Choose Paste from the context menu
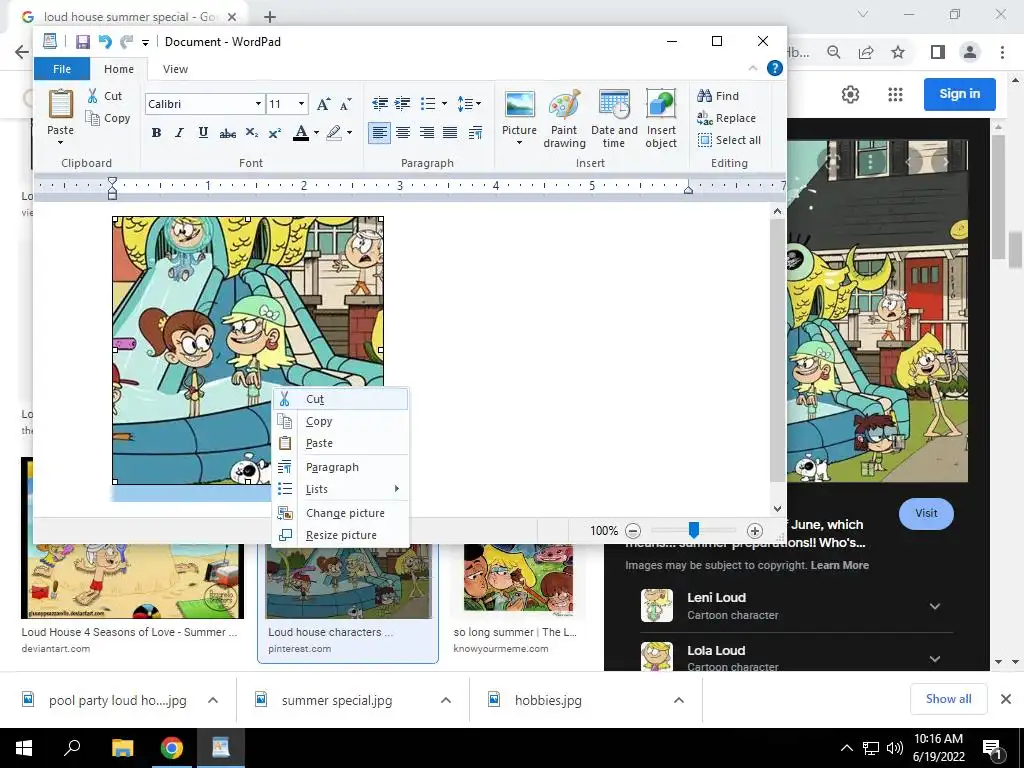The width and height of the screenshot is (1024, 768). pos(340,443)
